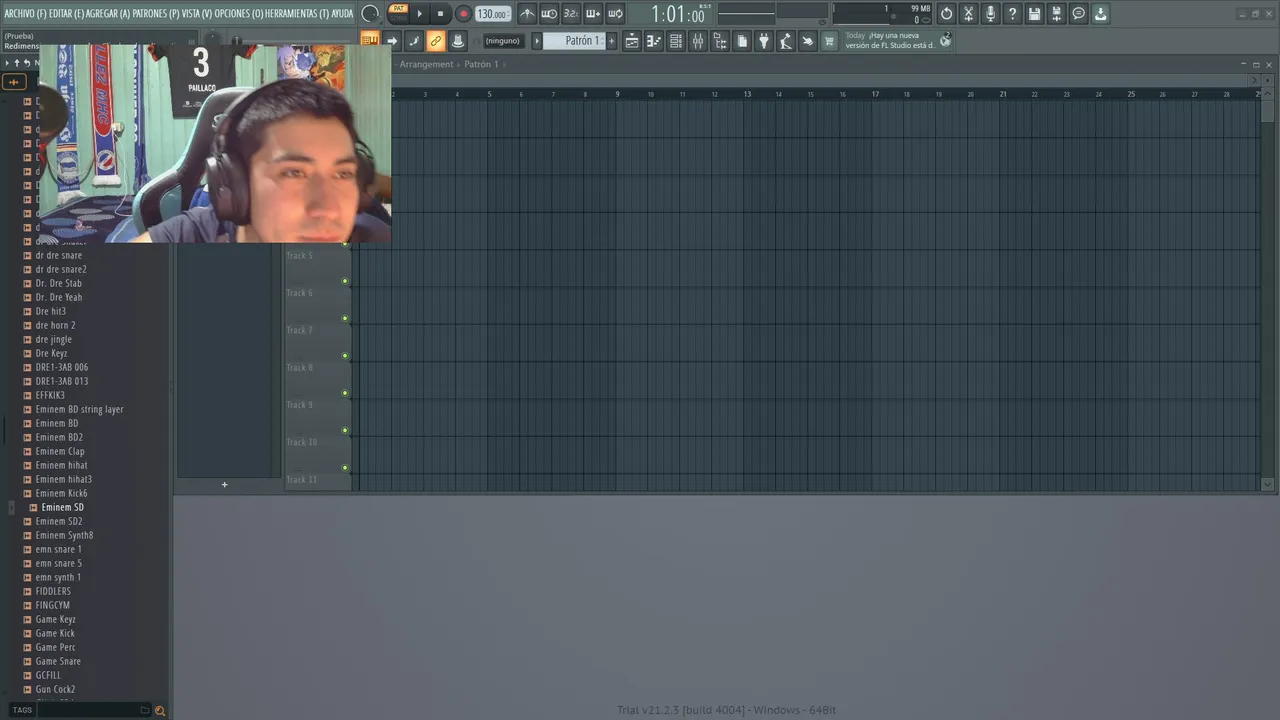Viewport: 1280px width, 720px height.
Task: Open the Playlist view icon
Action: (x=632, y=41)
